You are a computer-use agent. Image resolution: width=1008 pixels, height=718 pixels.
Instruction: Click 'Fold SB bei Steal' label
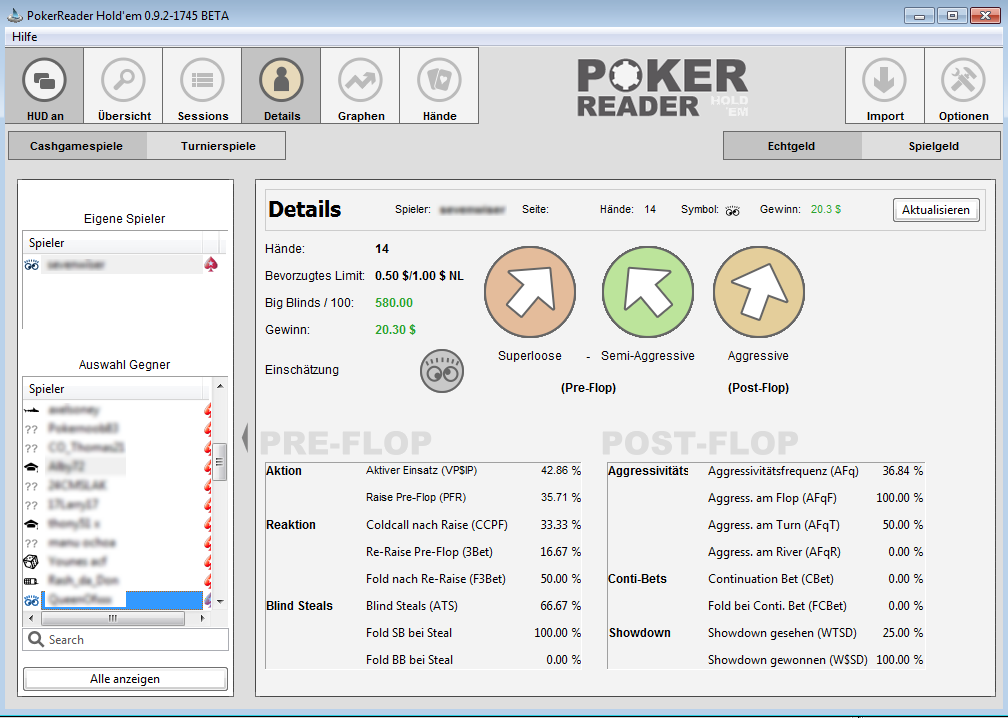click(x=409, y=633)
